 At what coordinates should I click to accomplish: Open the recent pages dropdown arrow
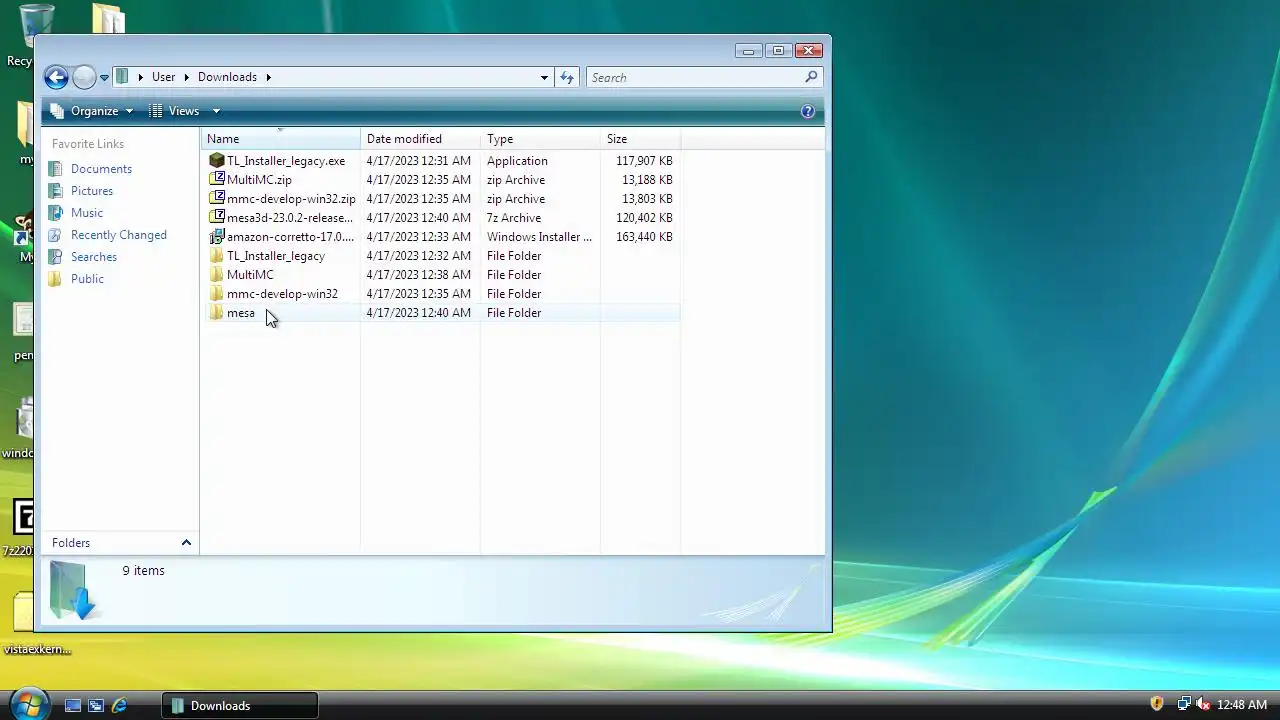click(x=104, y=78)
